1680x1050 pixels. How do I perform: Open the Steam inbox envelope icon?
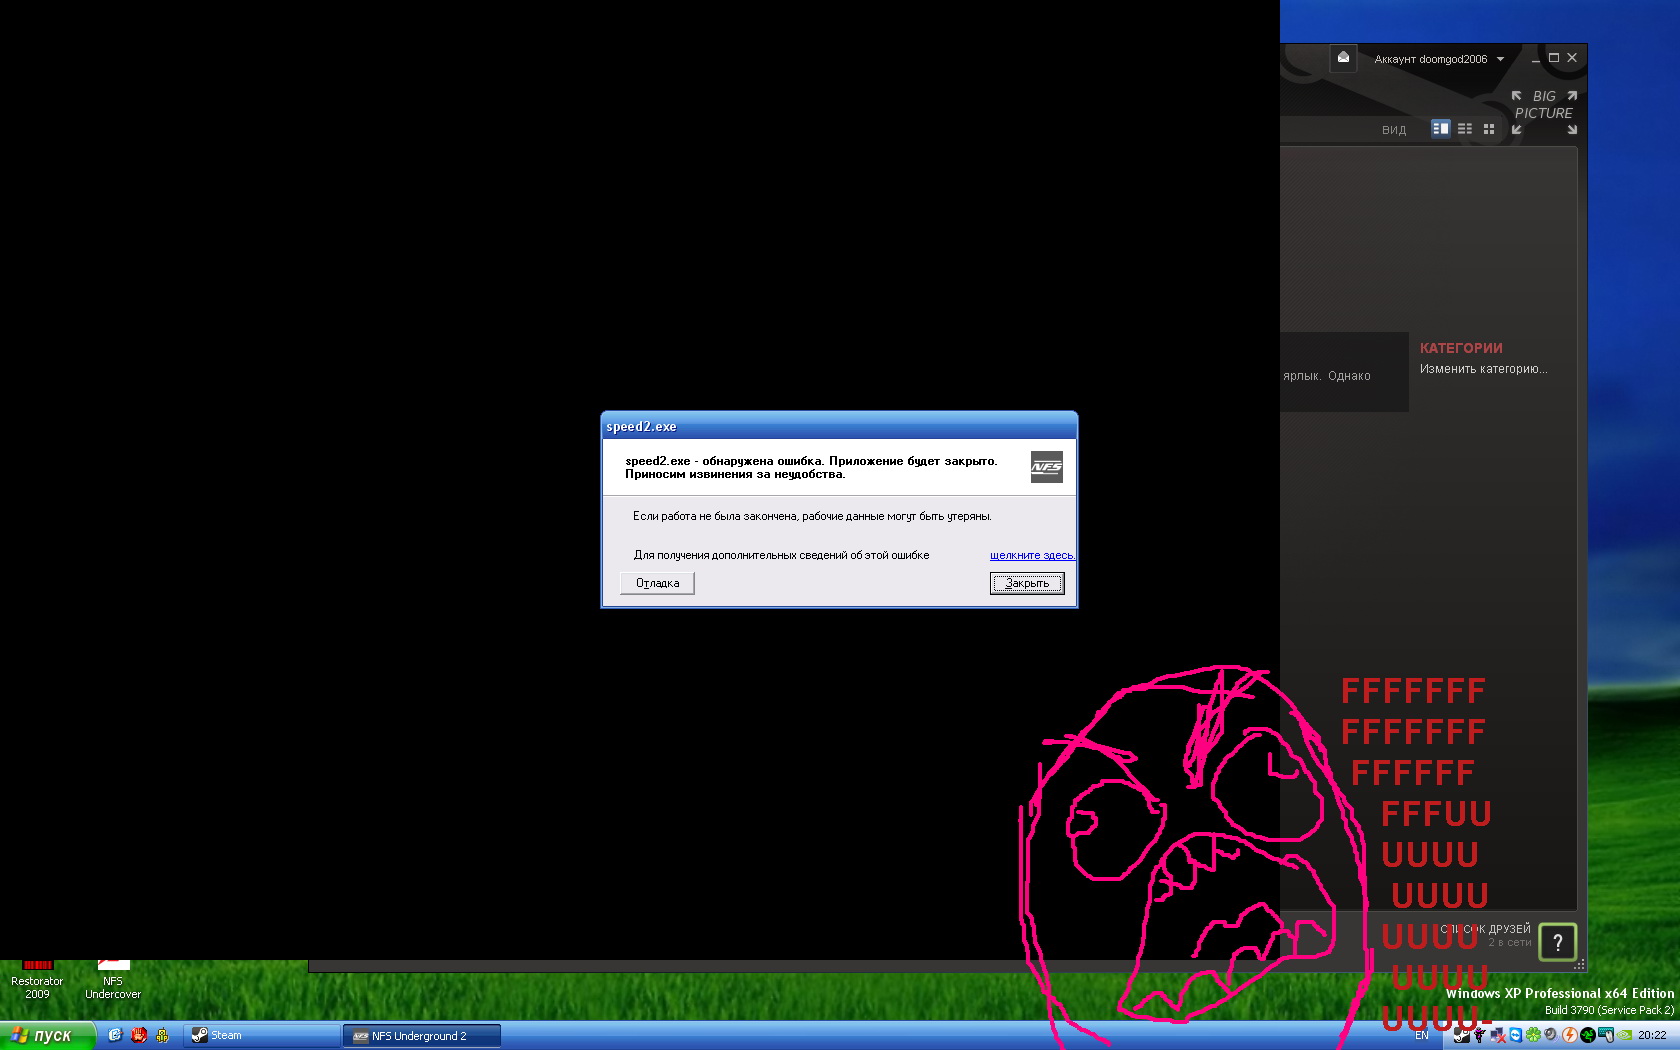click(1343, 58)
